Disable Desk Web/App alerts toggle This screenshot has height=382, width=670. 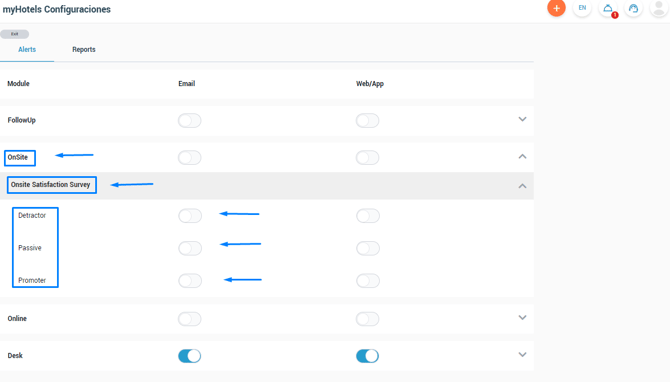click(367, 356)
